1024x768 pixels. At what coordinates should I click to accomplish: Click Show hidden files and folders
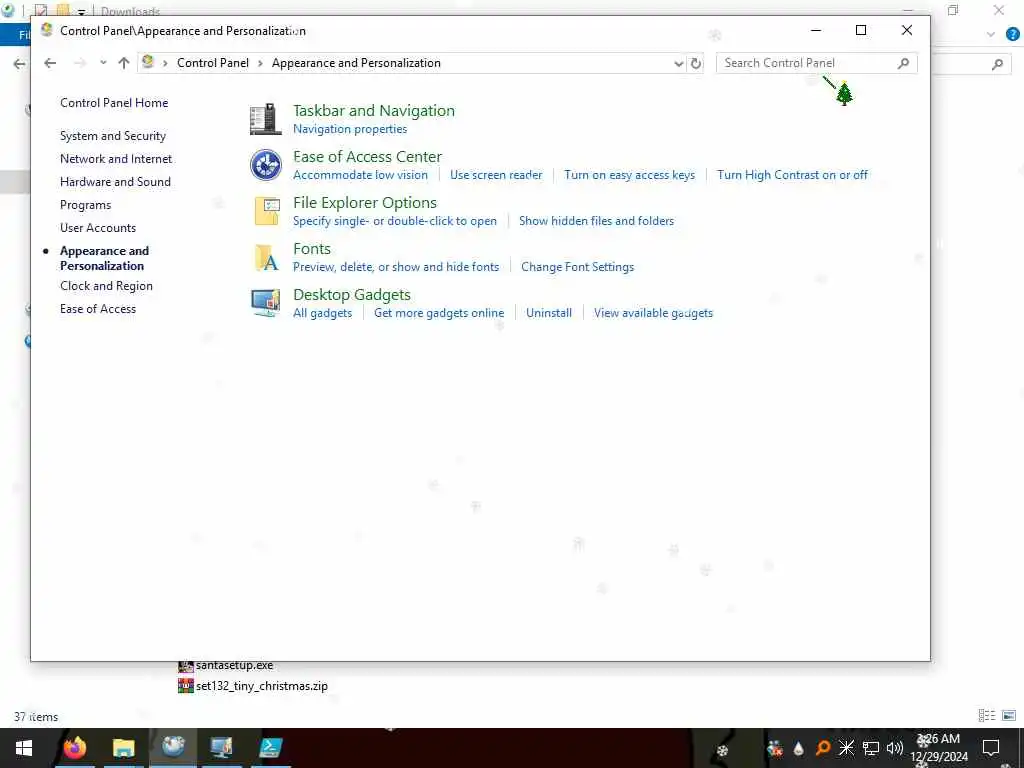point(596,221)
